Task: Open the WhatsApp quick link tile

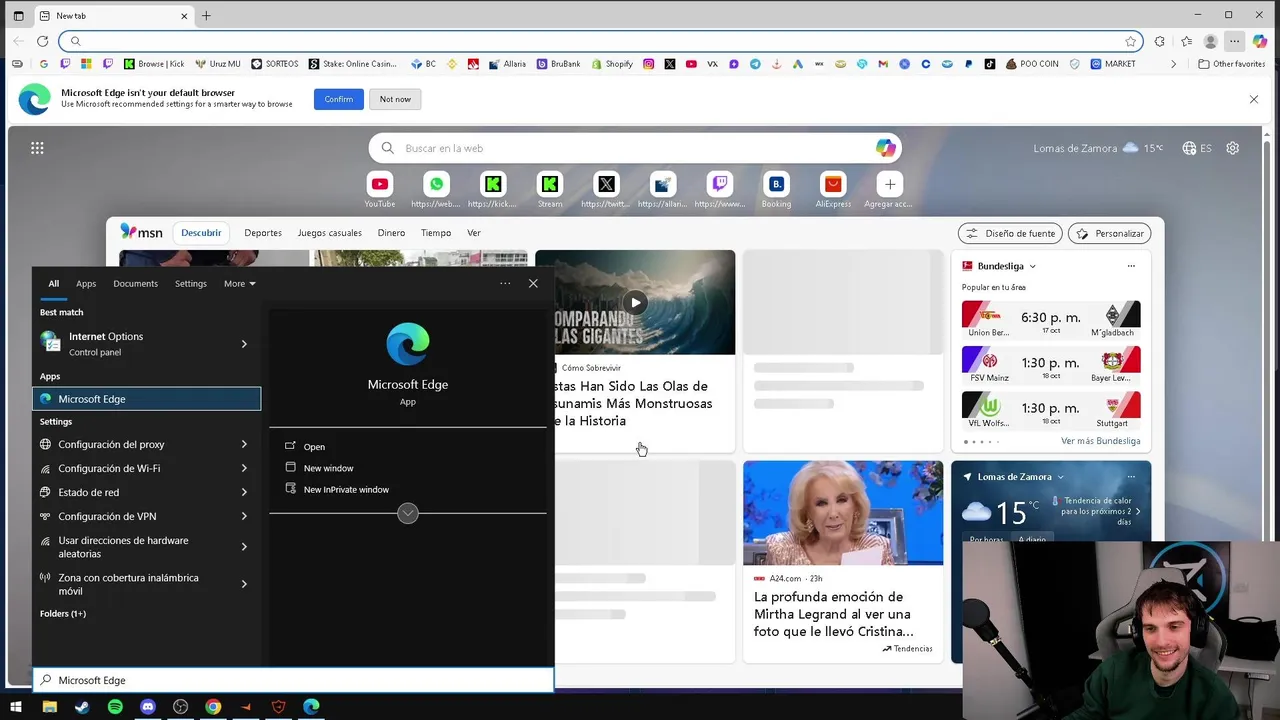Action: 436,188
